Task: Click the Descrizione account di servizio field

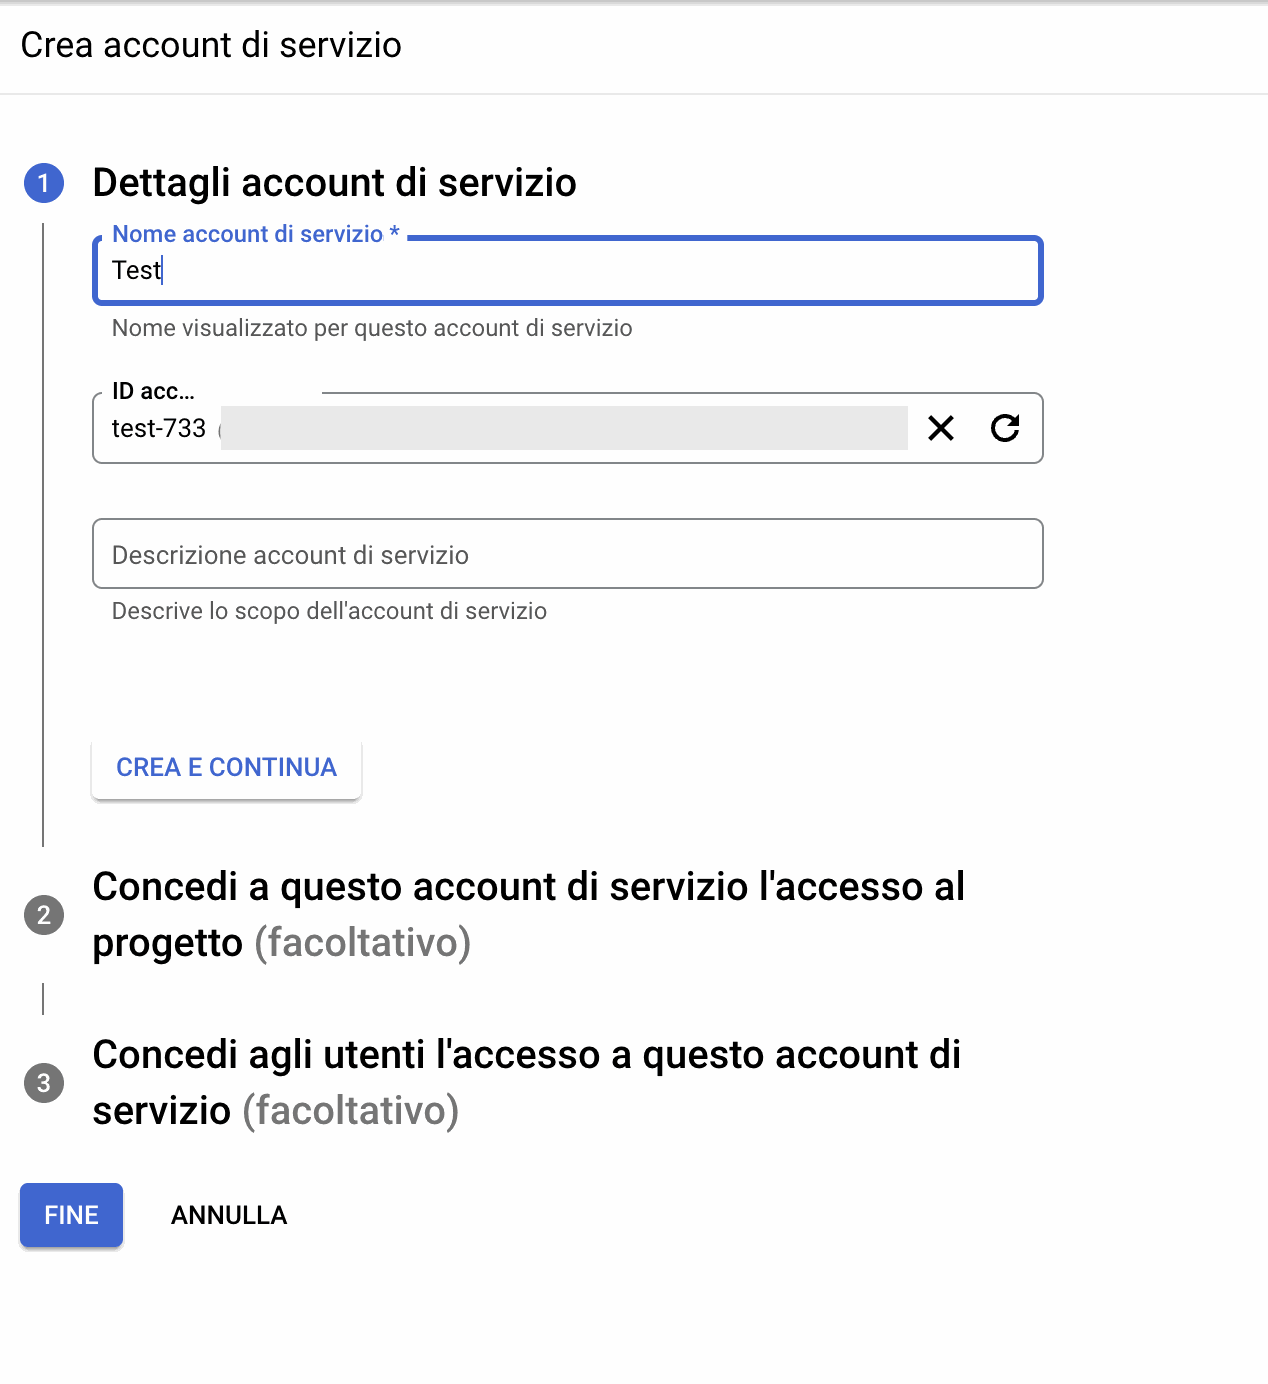Action: [x=567, y=554]
